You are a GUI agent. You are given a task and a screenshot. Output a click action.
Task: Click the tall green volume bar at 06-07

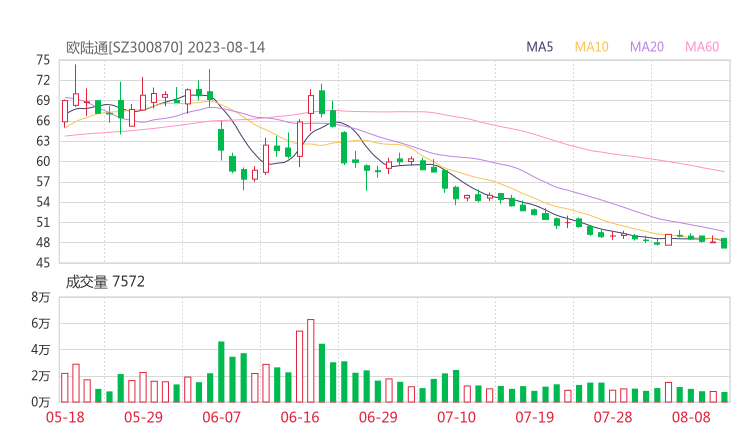(x=221, y=372)
